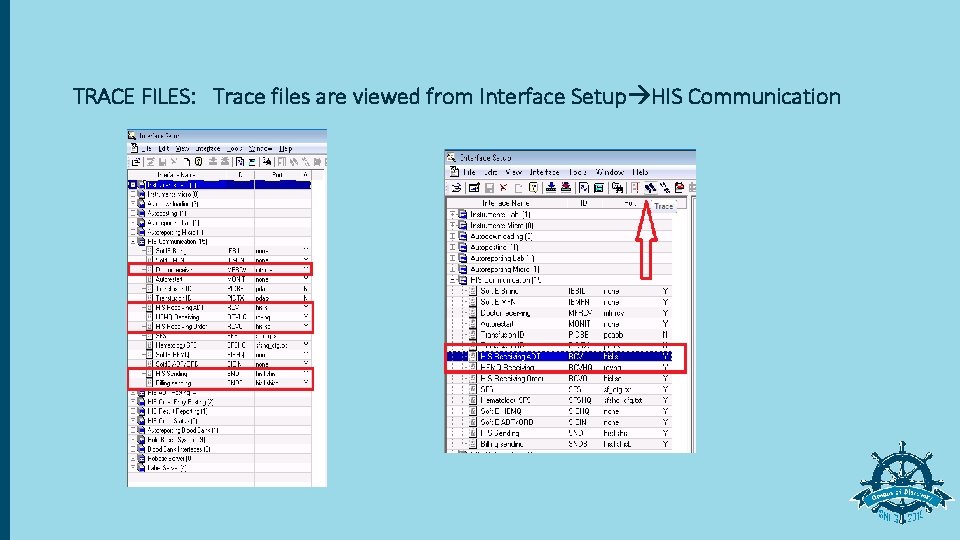
Task: Open View menu in larger window
Action: [x=513, y=172]
